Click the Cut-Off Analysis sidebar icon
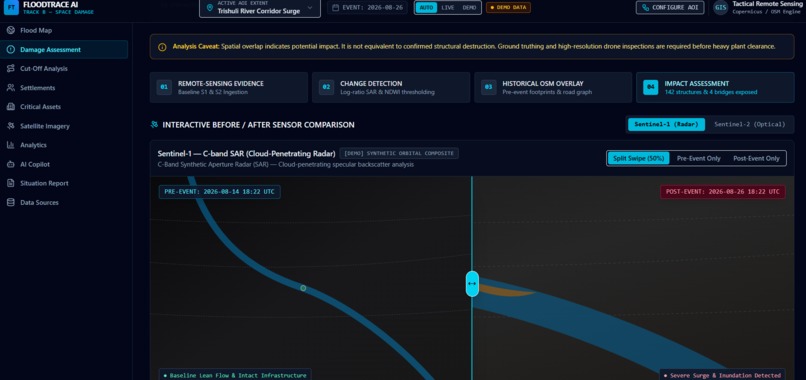The width and height of the screenshot is (806, 380). 10,68
